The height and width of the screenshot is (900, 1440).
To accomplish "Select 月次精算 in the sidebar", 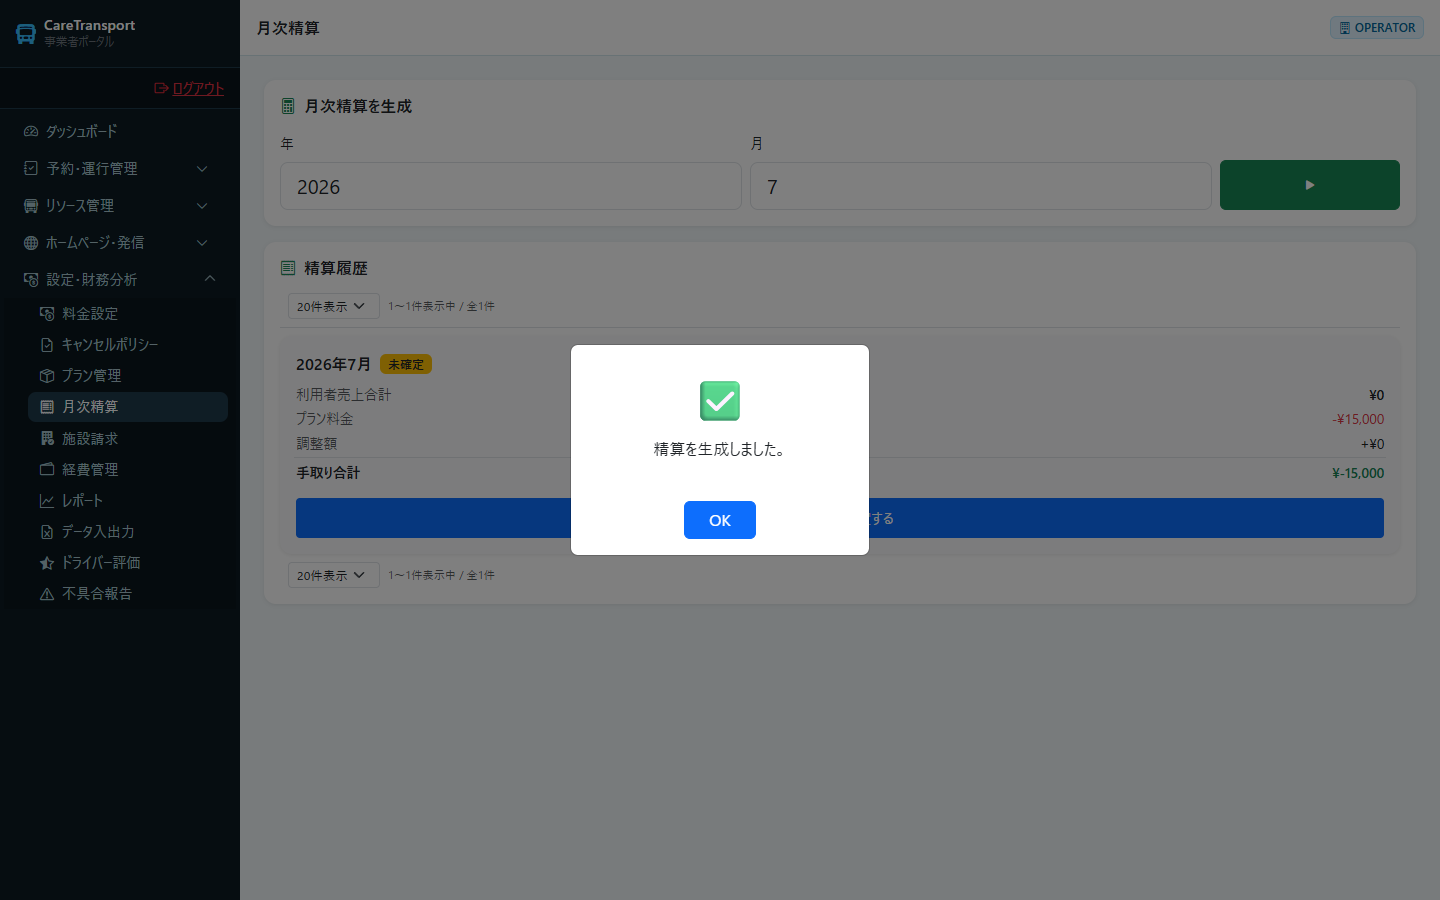I will click(128, 407).
